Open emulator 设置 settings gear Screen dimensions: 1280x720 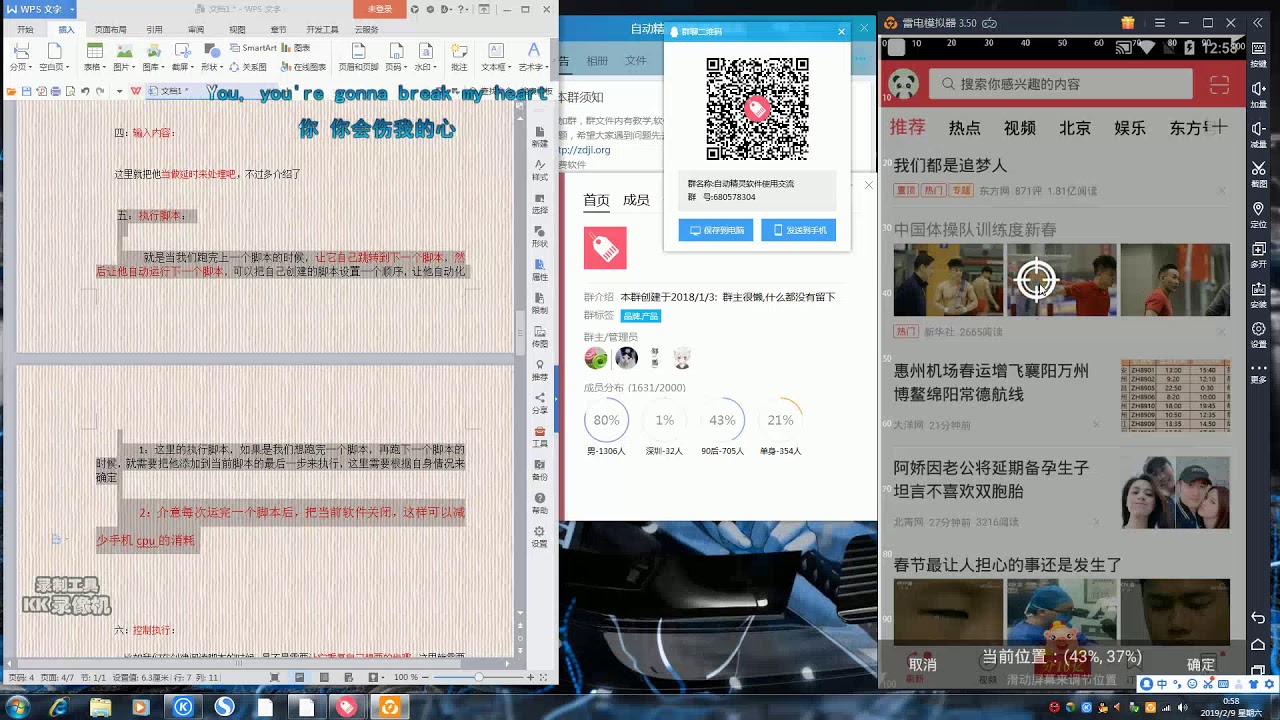coord(1259,334)
